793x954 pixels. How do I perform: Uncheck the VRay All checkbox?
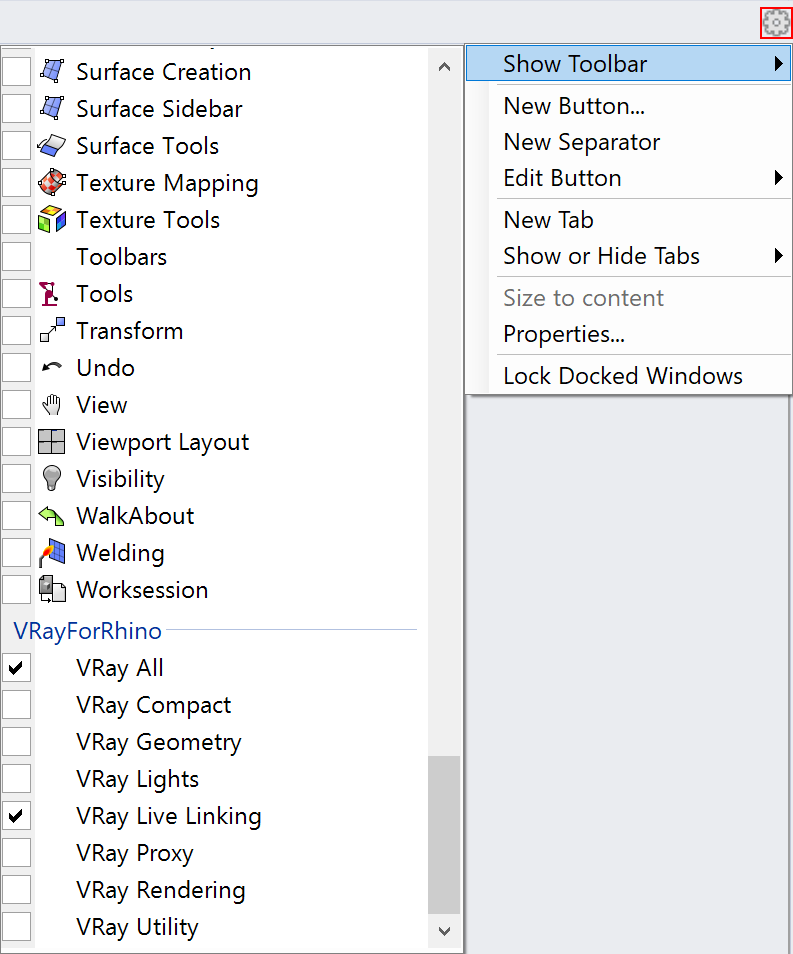click(x=16, y=668)
